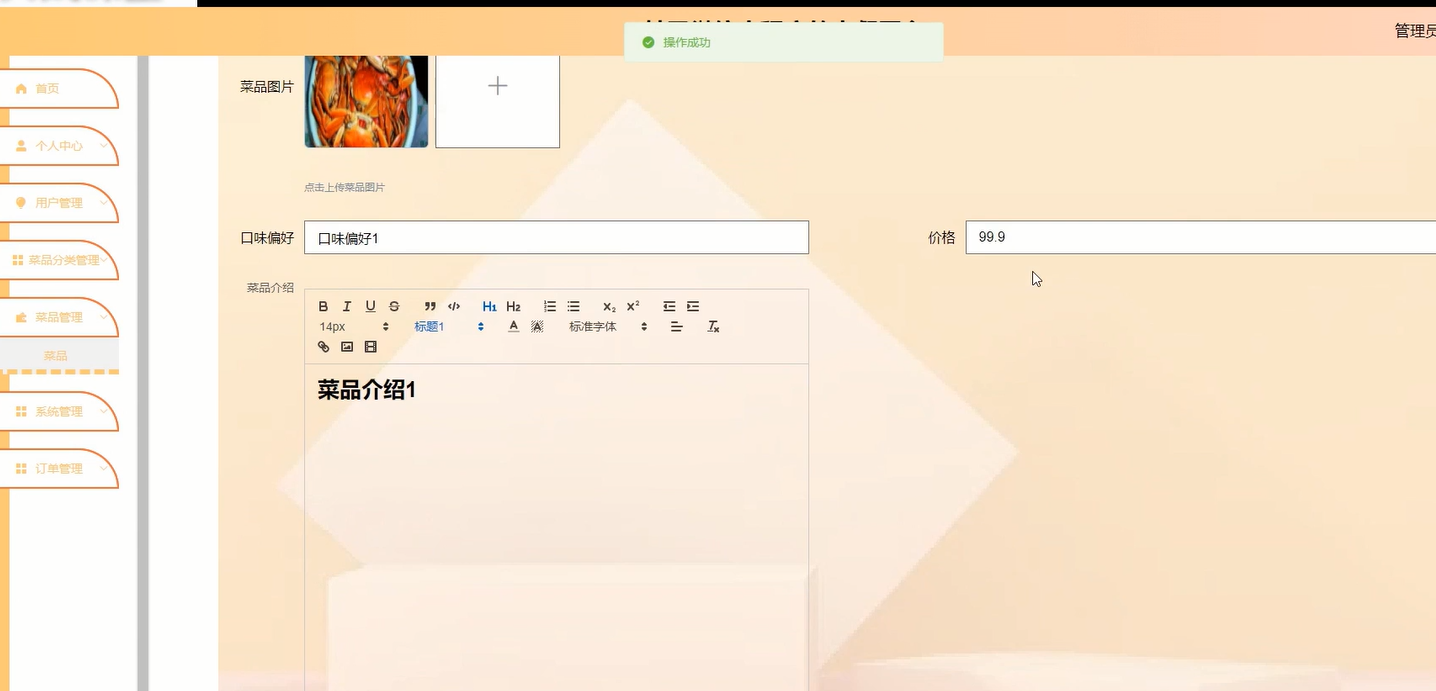
Task: Insert a code block
Action: (x=454, y=306)
